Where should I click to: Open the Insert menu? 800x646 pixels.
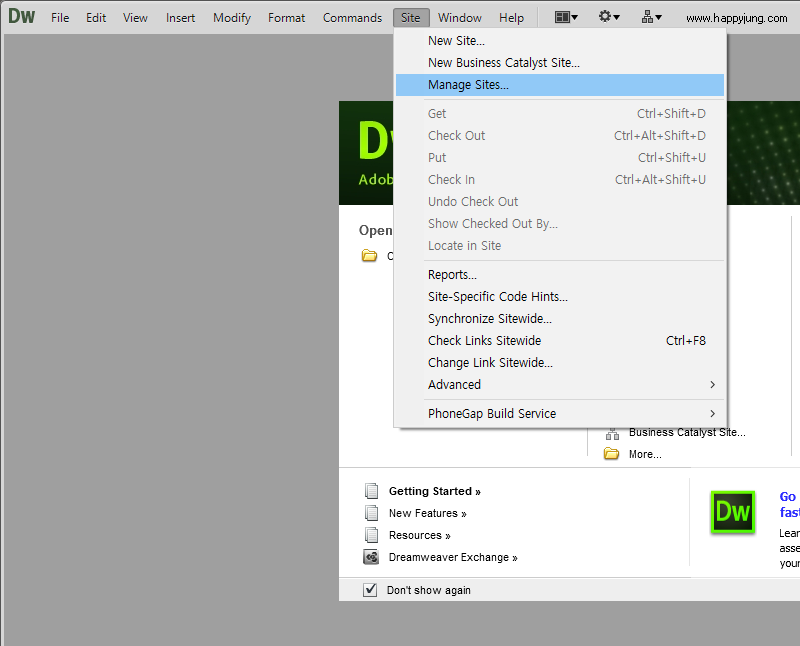(x=180, y=18)
